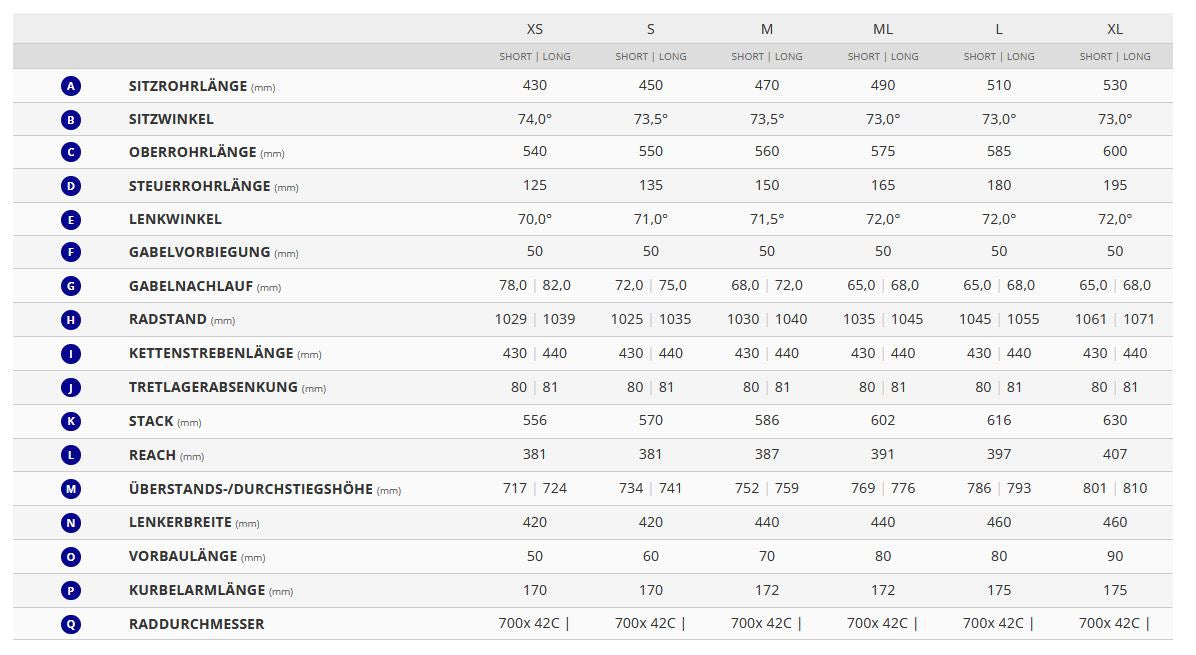Click the XS size column header
1196x655 pixels.
(x=535, y=29)
